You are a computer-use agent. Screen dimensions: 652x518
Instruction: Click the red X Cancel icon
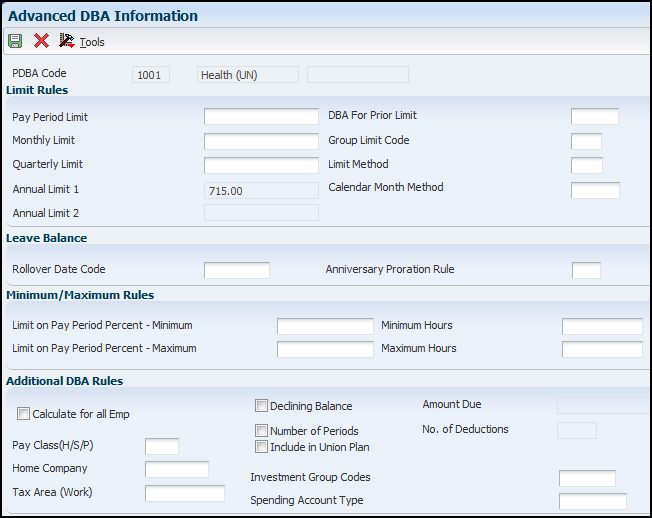click(x=41, y=41)
